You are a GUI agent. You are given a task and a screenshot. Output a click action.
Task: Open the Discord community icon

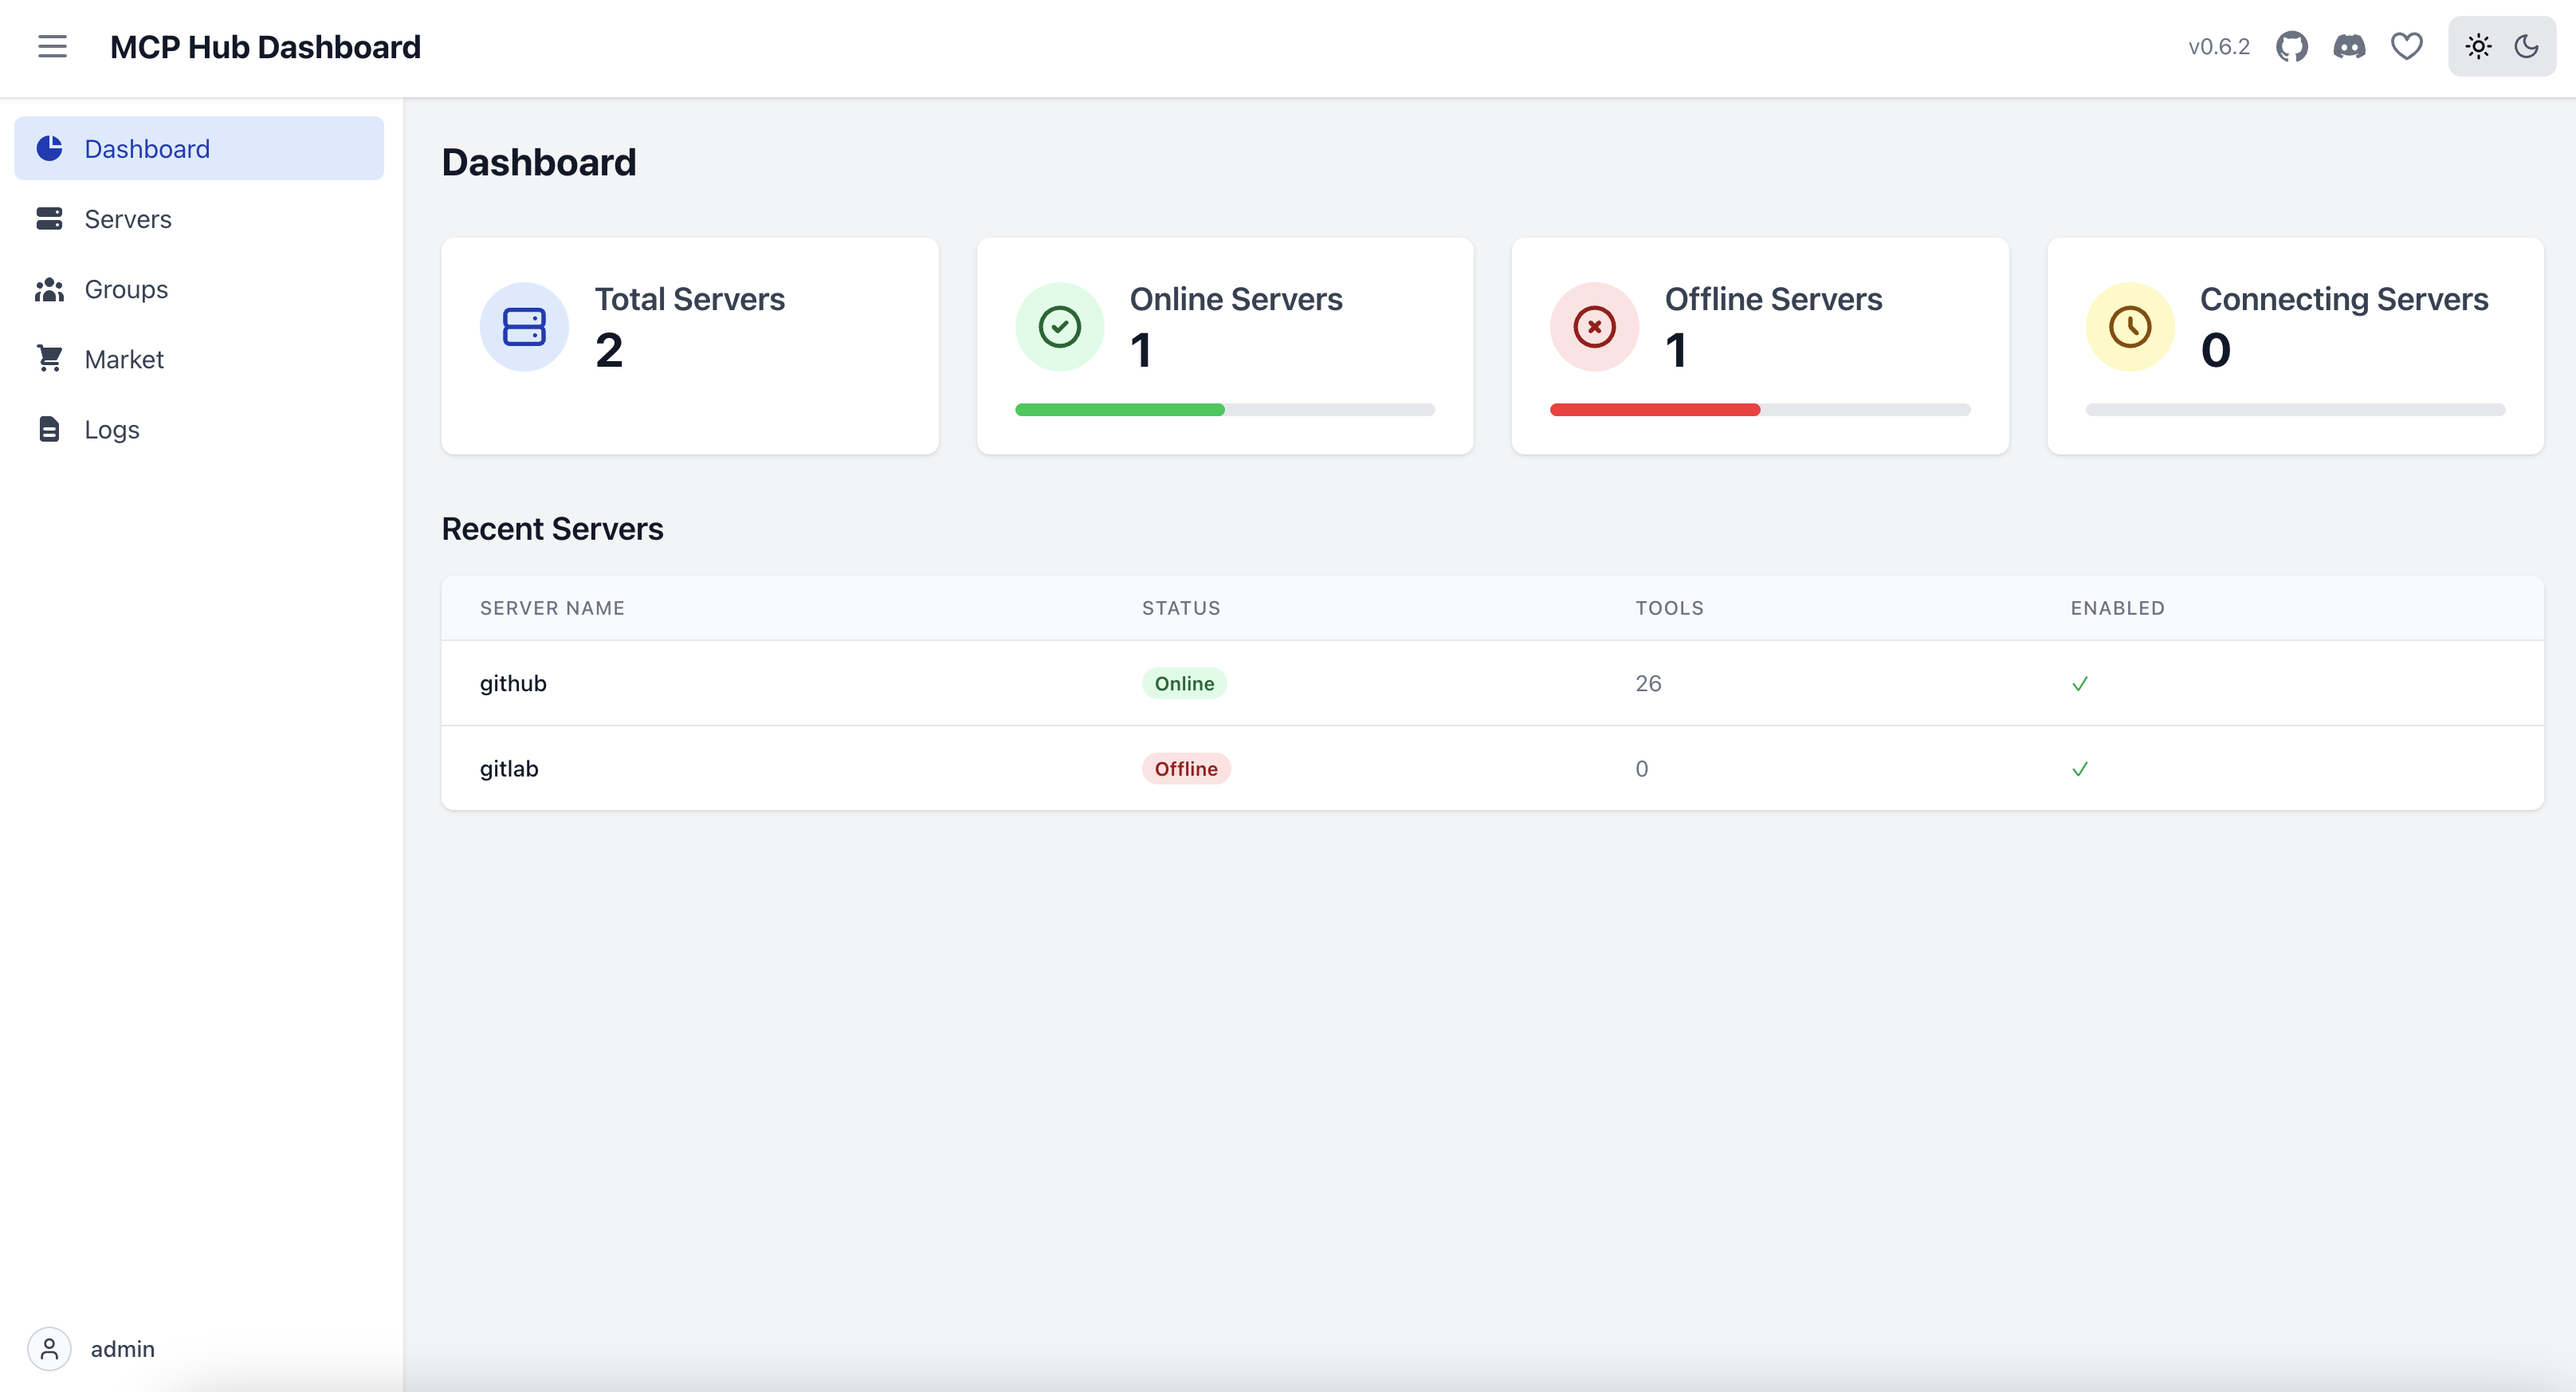click(2349, 46)
